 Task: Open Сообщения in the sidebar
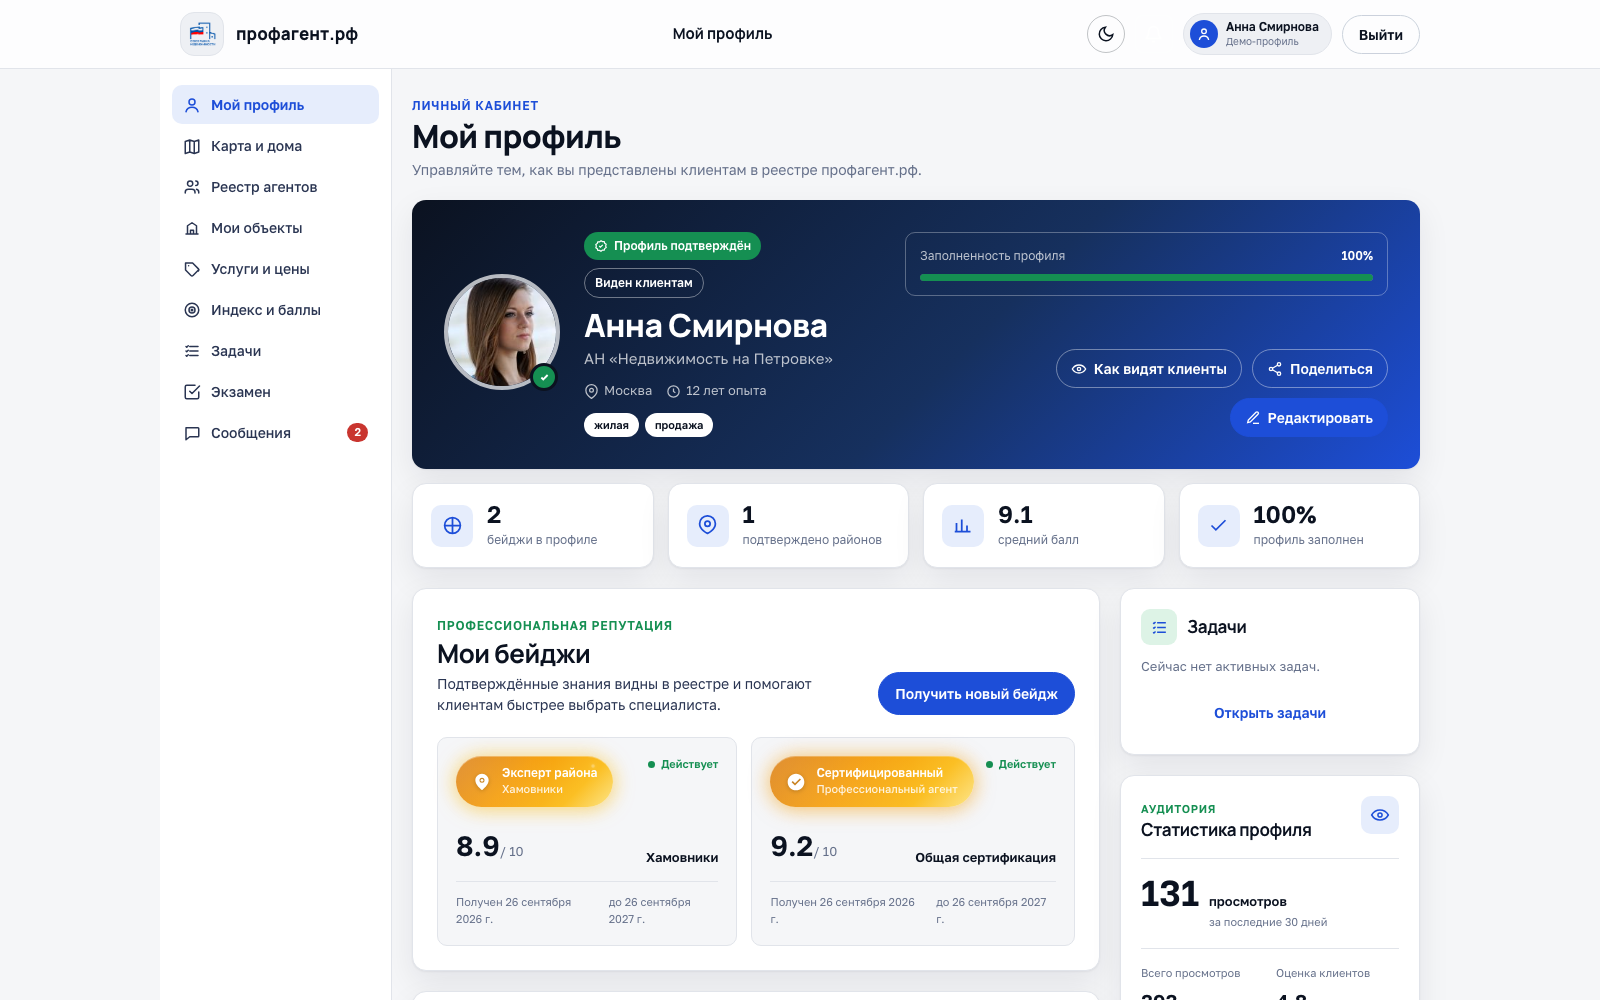click(x=275, y=433)
